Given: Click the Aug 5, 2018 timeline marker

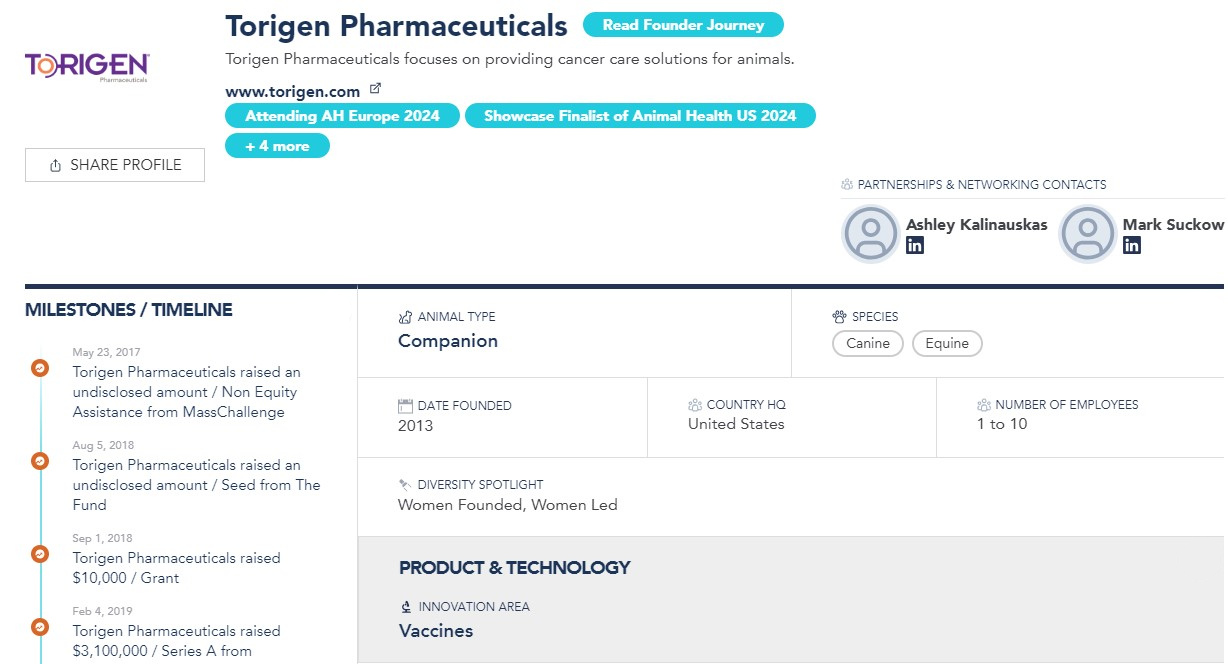Looking at the screenshot, I should tap(40, 461).
